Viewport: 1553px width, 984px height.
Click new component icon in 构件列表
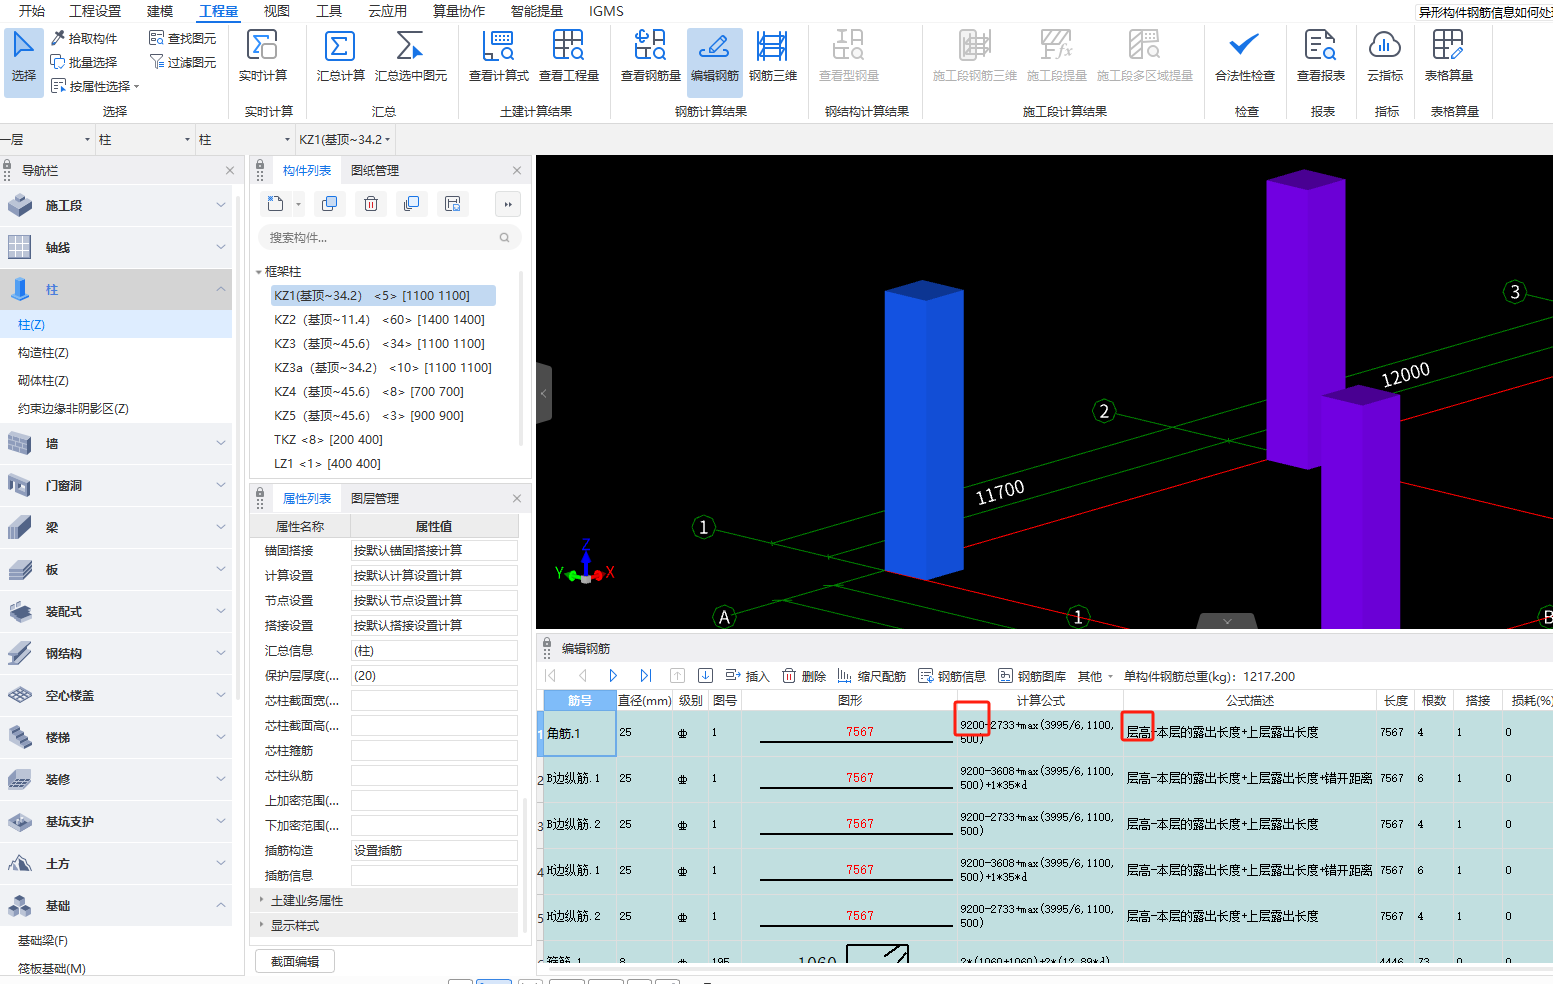(x=275, y=204)
